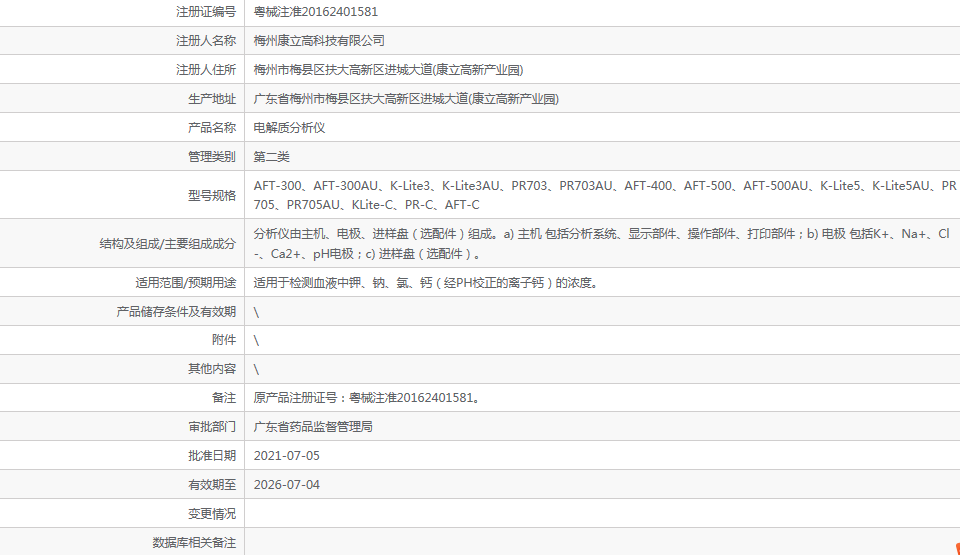Click the model list starting AFT-300
This screenshot has width=960, height=555.
(x=605, y=195)
